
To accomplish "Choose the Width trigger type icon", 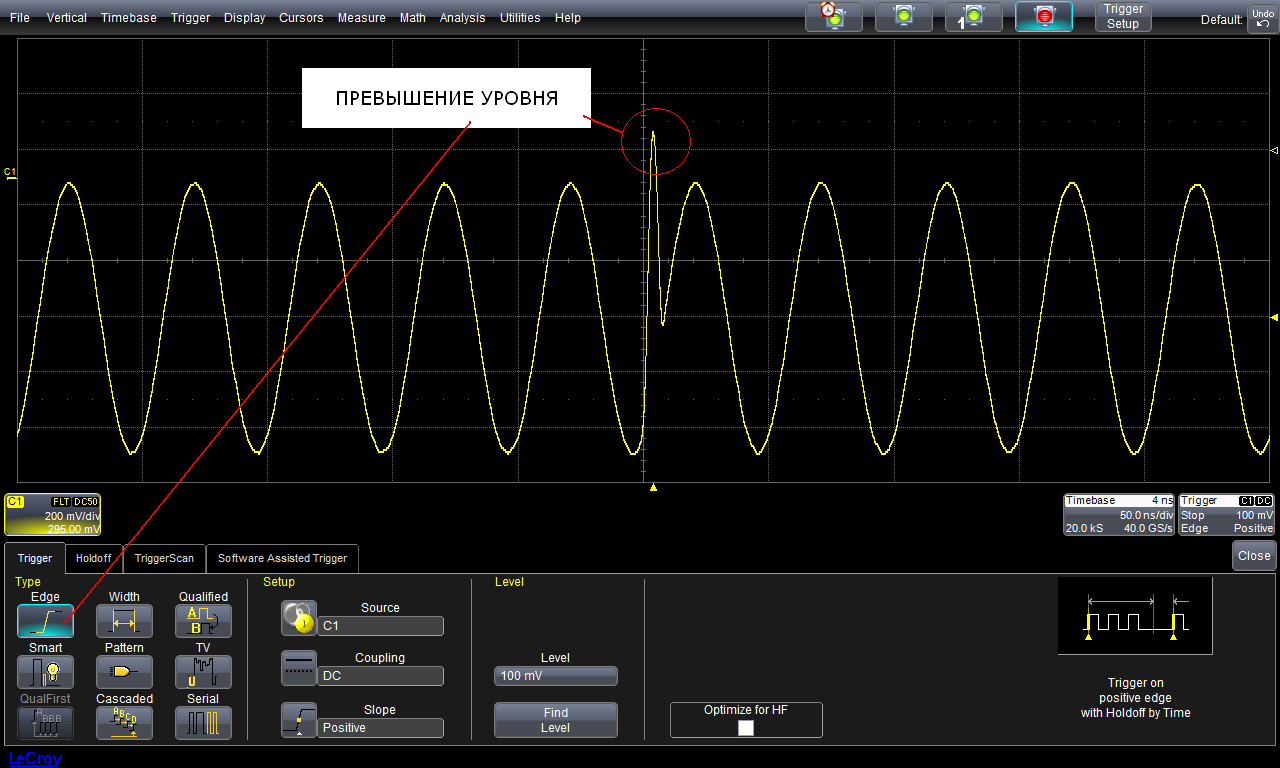I will (124, 621).
